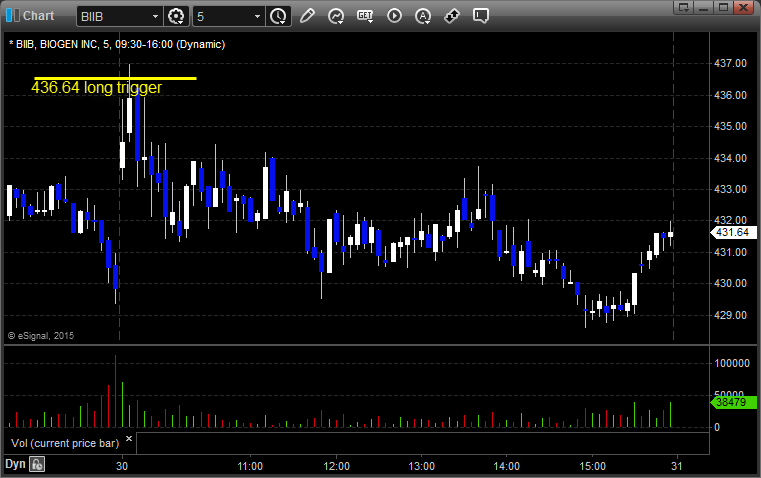The width and height of the screenshot is (761, 478).
Task: Click the 31 date label on time axis
Action: [677, 466]
